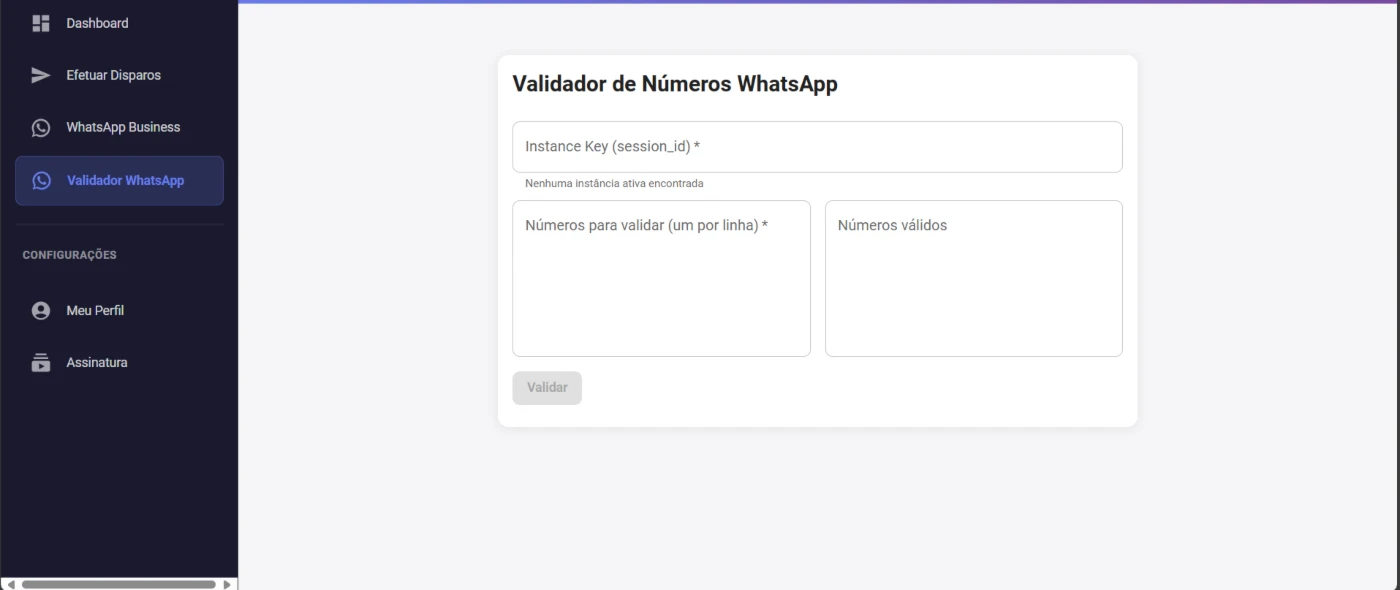Image resolution: width=1400 pixels, height=590 pixels.
Task: Select Validador WhatsApp in the sidebar
Action: point(119,181)
